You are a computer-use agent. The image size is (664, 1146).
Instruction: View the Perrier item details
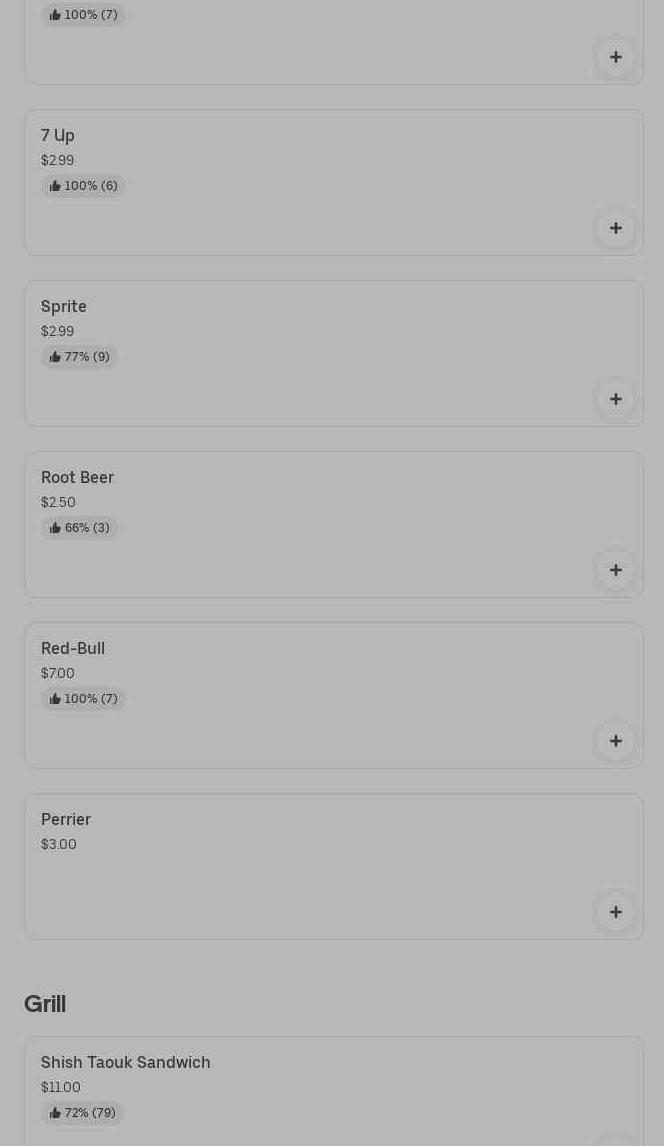coord(66,819)
